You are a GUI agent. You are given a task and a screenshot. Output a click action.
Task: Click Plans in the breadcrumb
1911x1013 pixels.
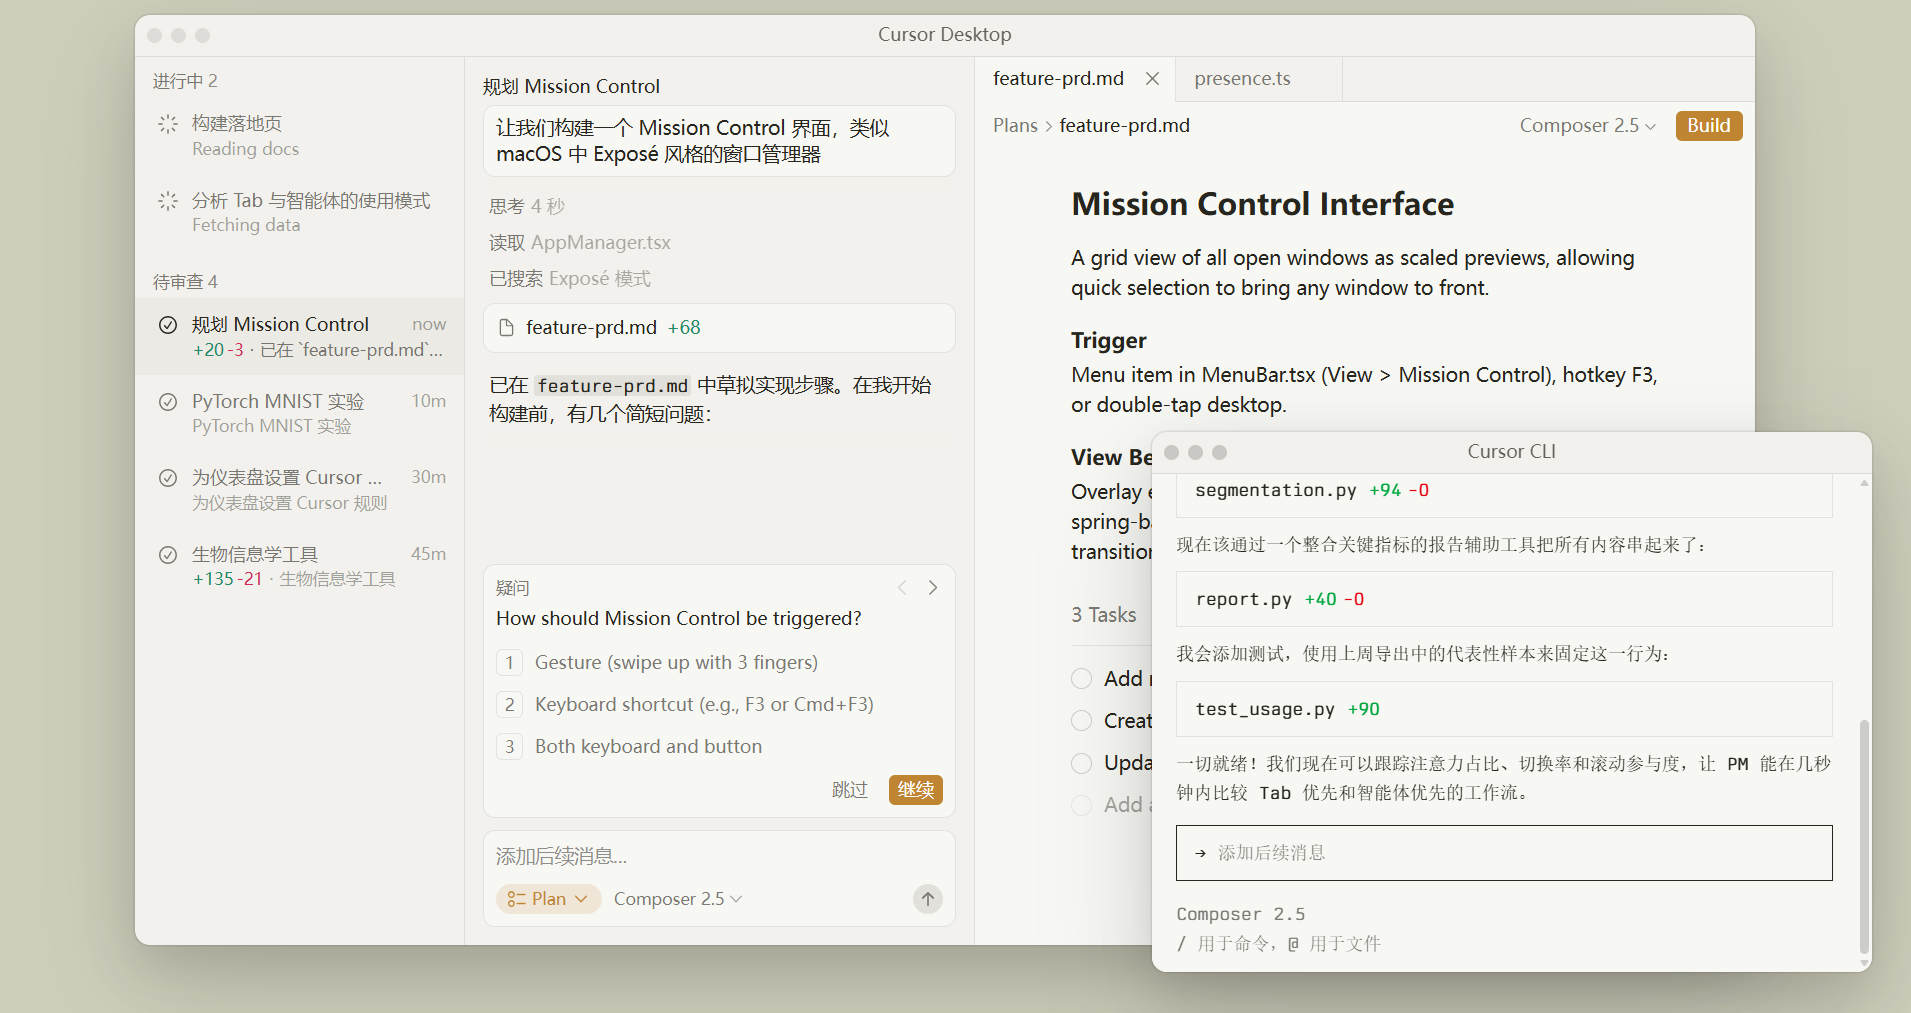[x=1015, y=126]
